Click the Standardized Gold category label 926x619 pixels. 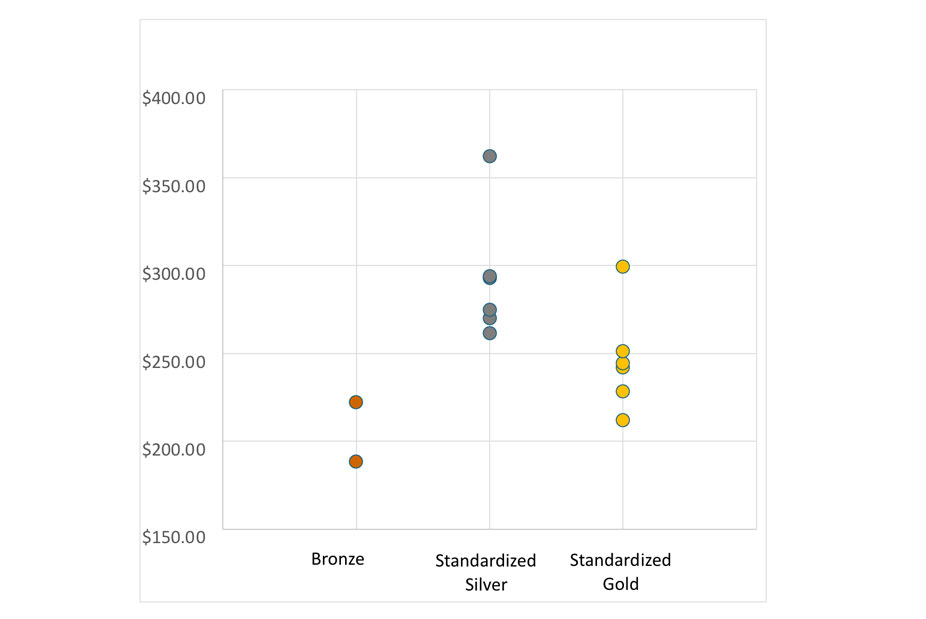620,572
